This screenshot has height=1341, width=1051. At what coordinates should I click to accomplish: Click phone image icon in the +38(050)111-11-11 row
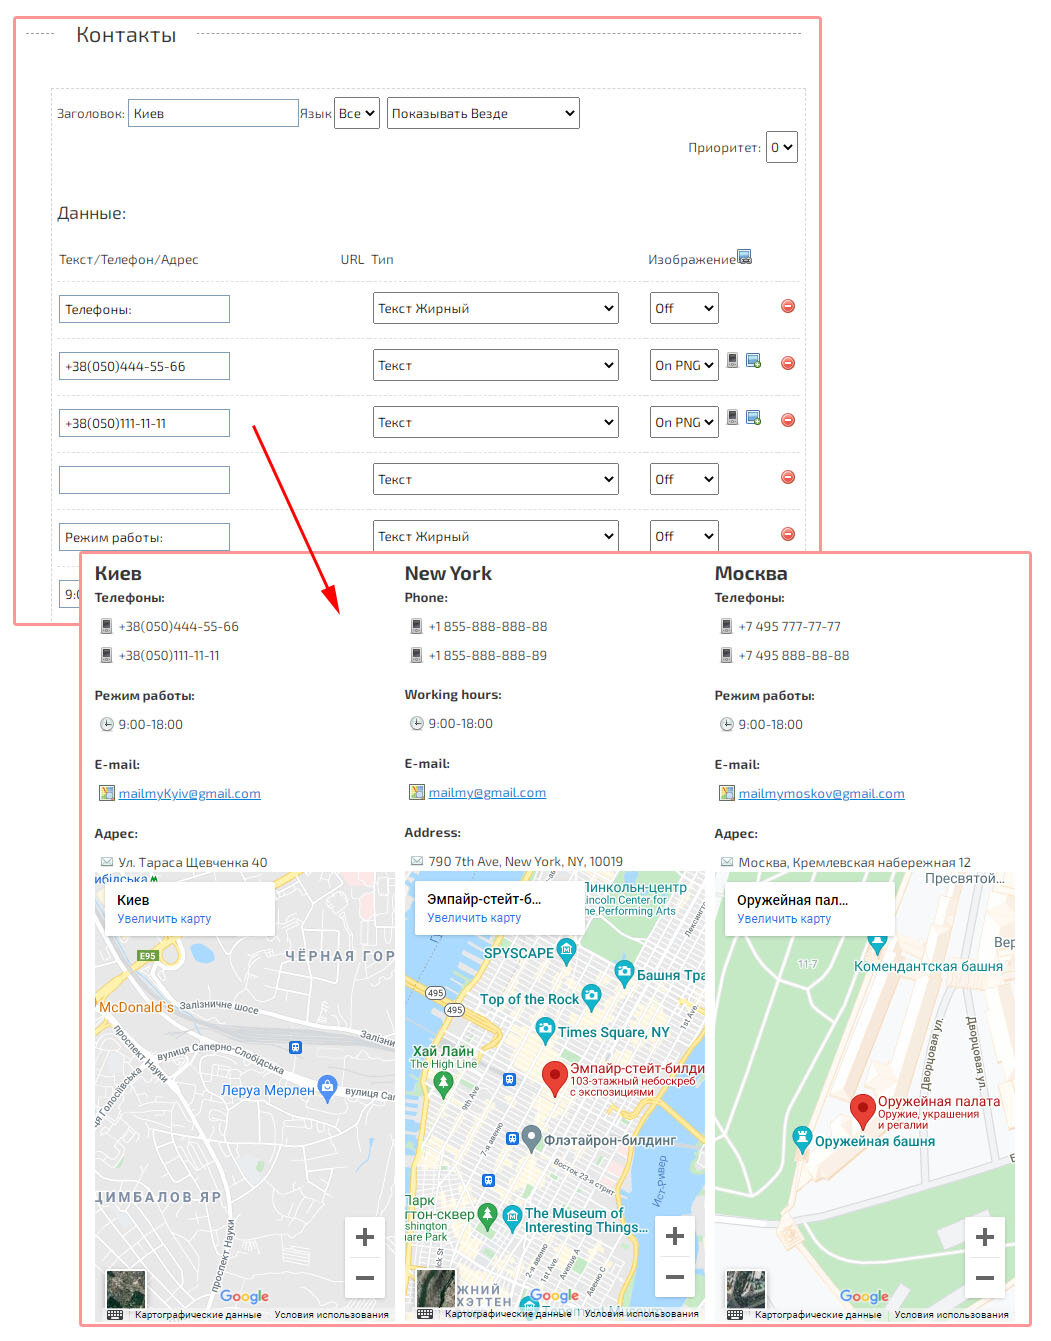pyautogui.click(x=733, y=417)
